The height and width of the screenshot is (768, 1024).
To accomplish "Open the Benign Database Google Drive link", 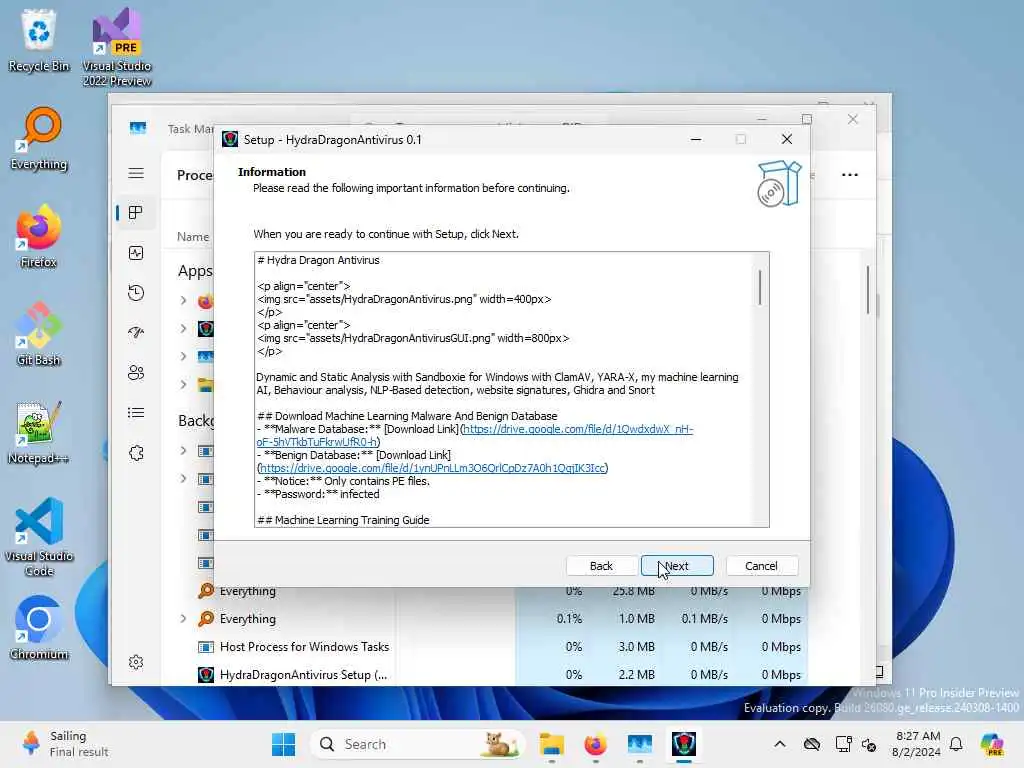I will tap(432, 468).
